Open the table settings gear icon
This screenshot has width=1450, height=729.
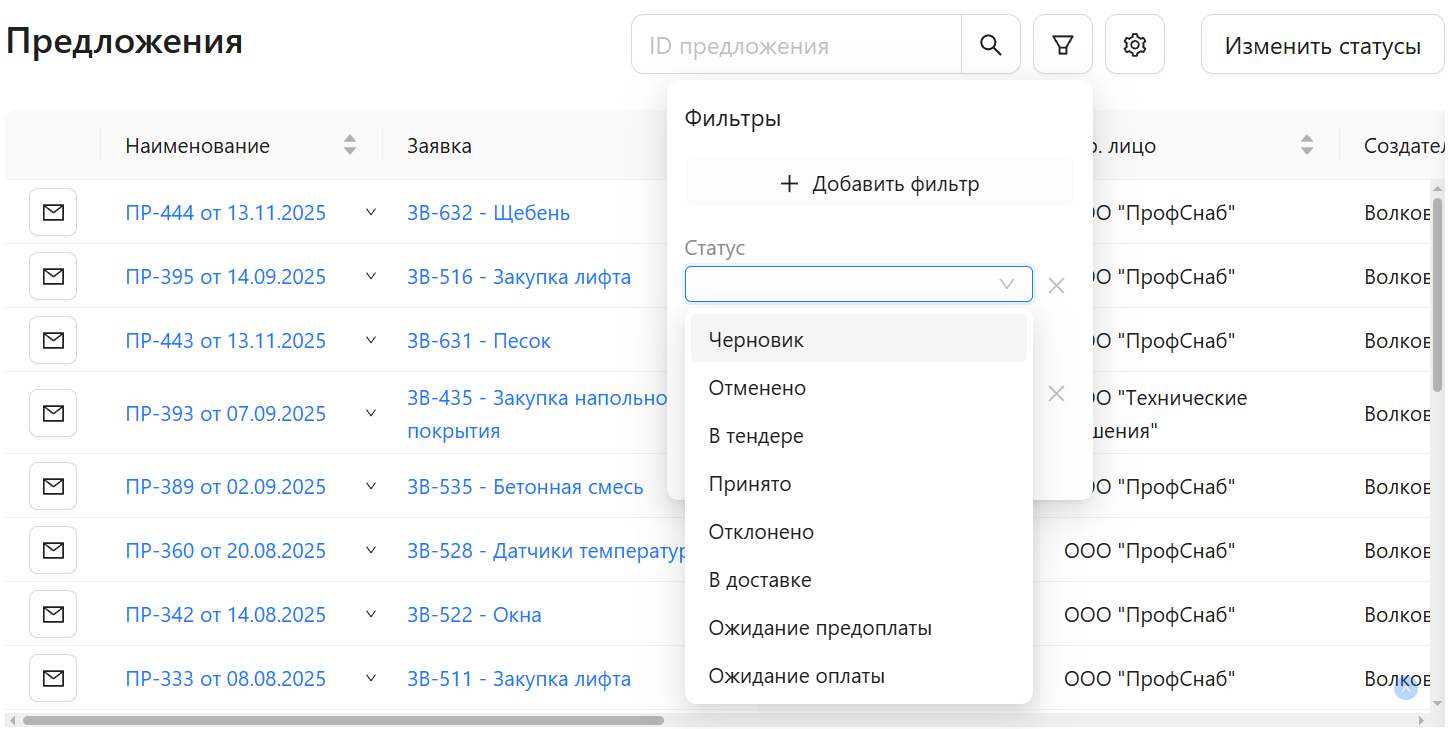pyautogui.click(x=1134, y=44)
